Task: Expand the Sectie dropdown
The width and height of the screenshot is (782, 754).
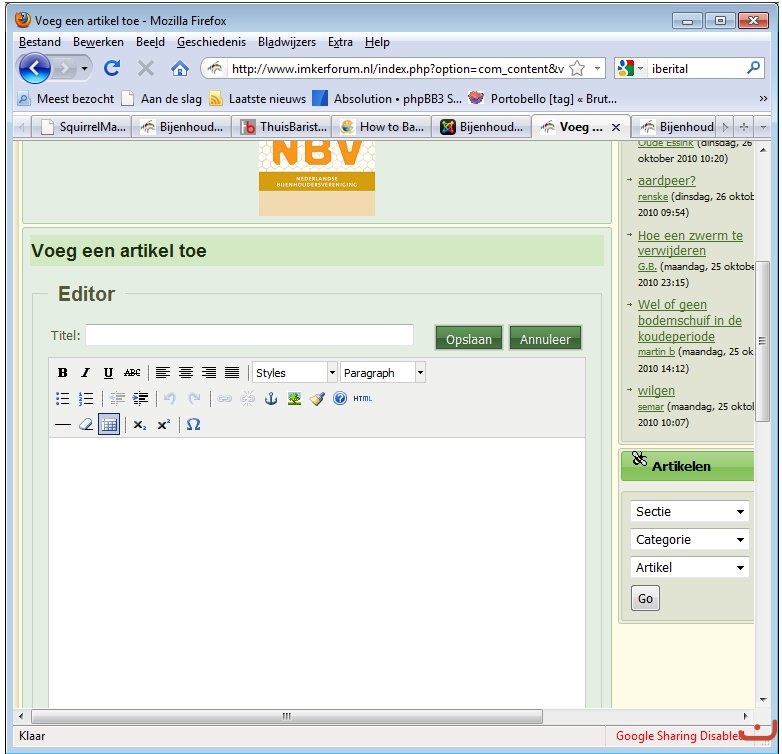Action: tap(689, 511)
